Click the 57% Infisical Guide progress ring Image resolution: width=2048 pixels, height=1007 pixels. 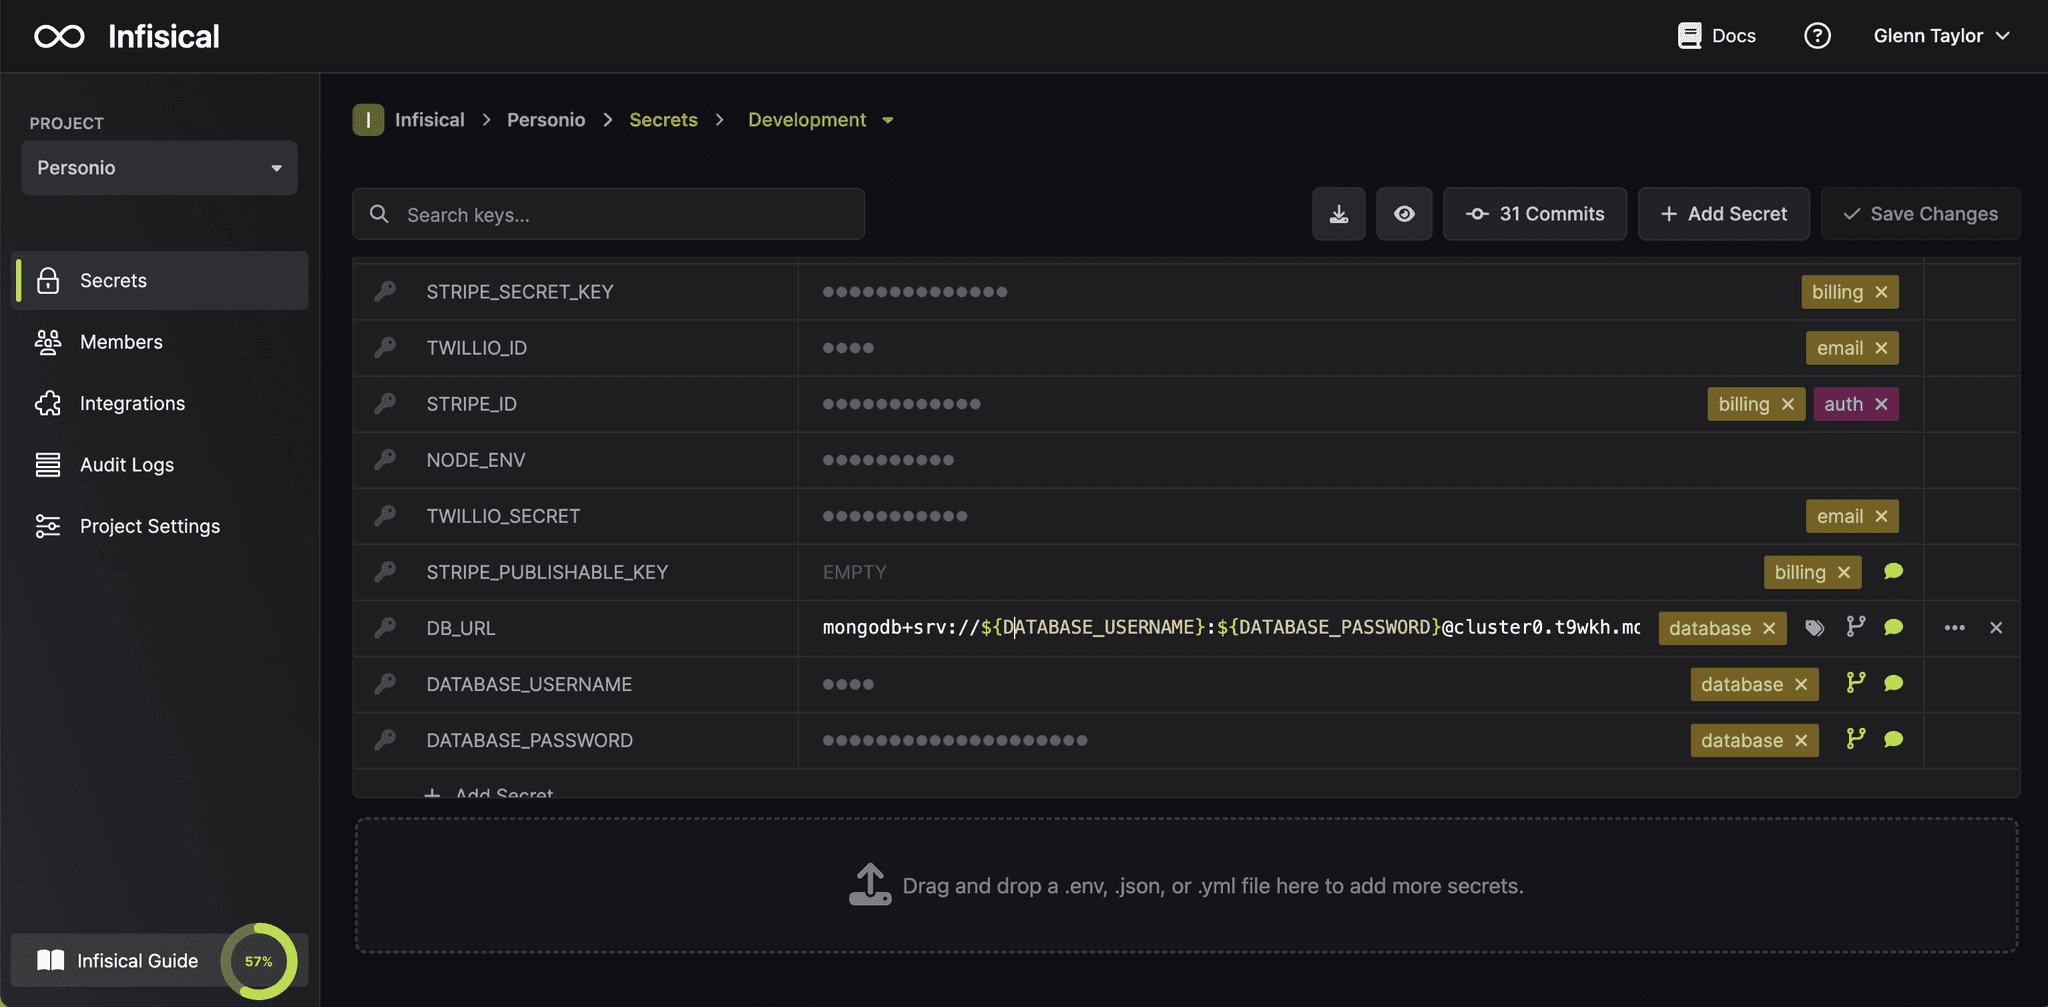[x=259, y=960]
